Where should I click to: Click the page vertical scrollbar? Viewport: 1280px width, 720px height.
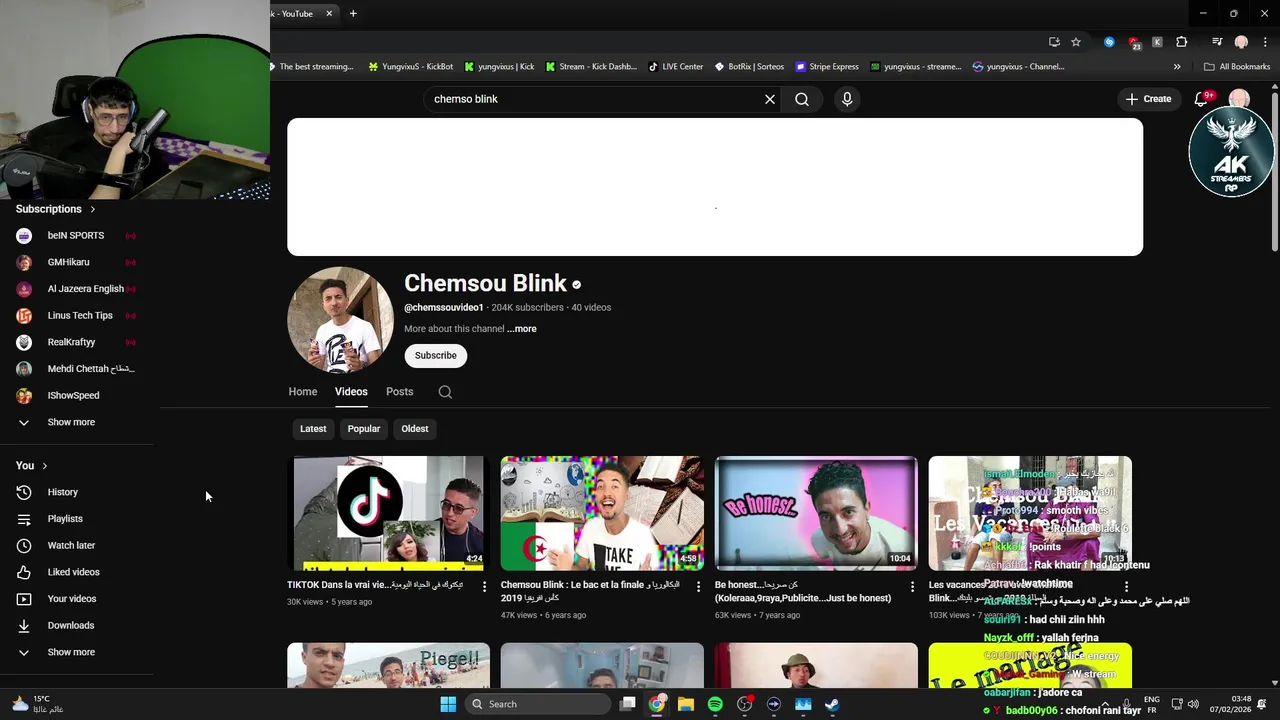1275,170
